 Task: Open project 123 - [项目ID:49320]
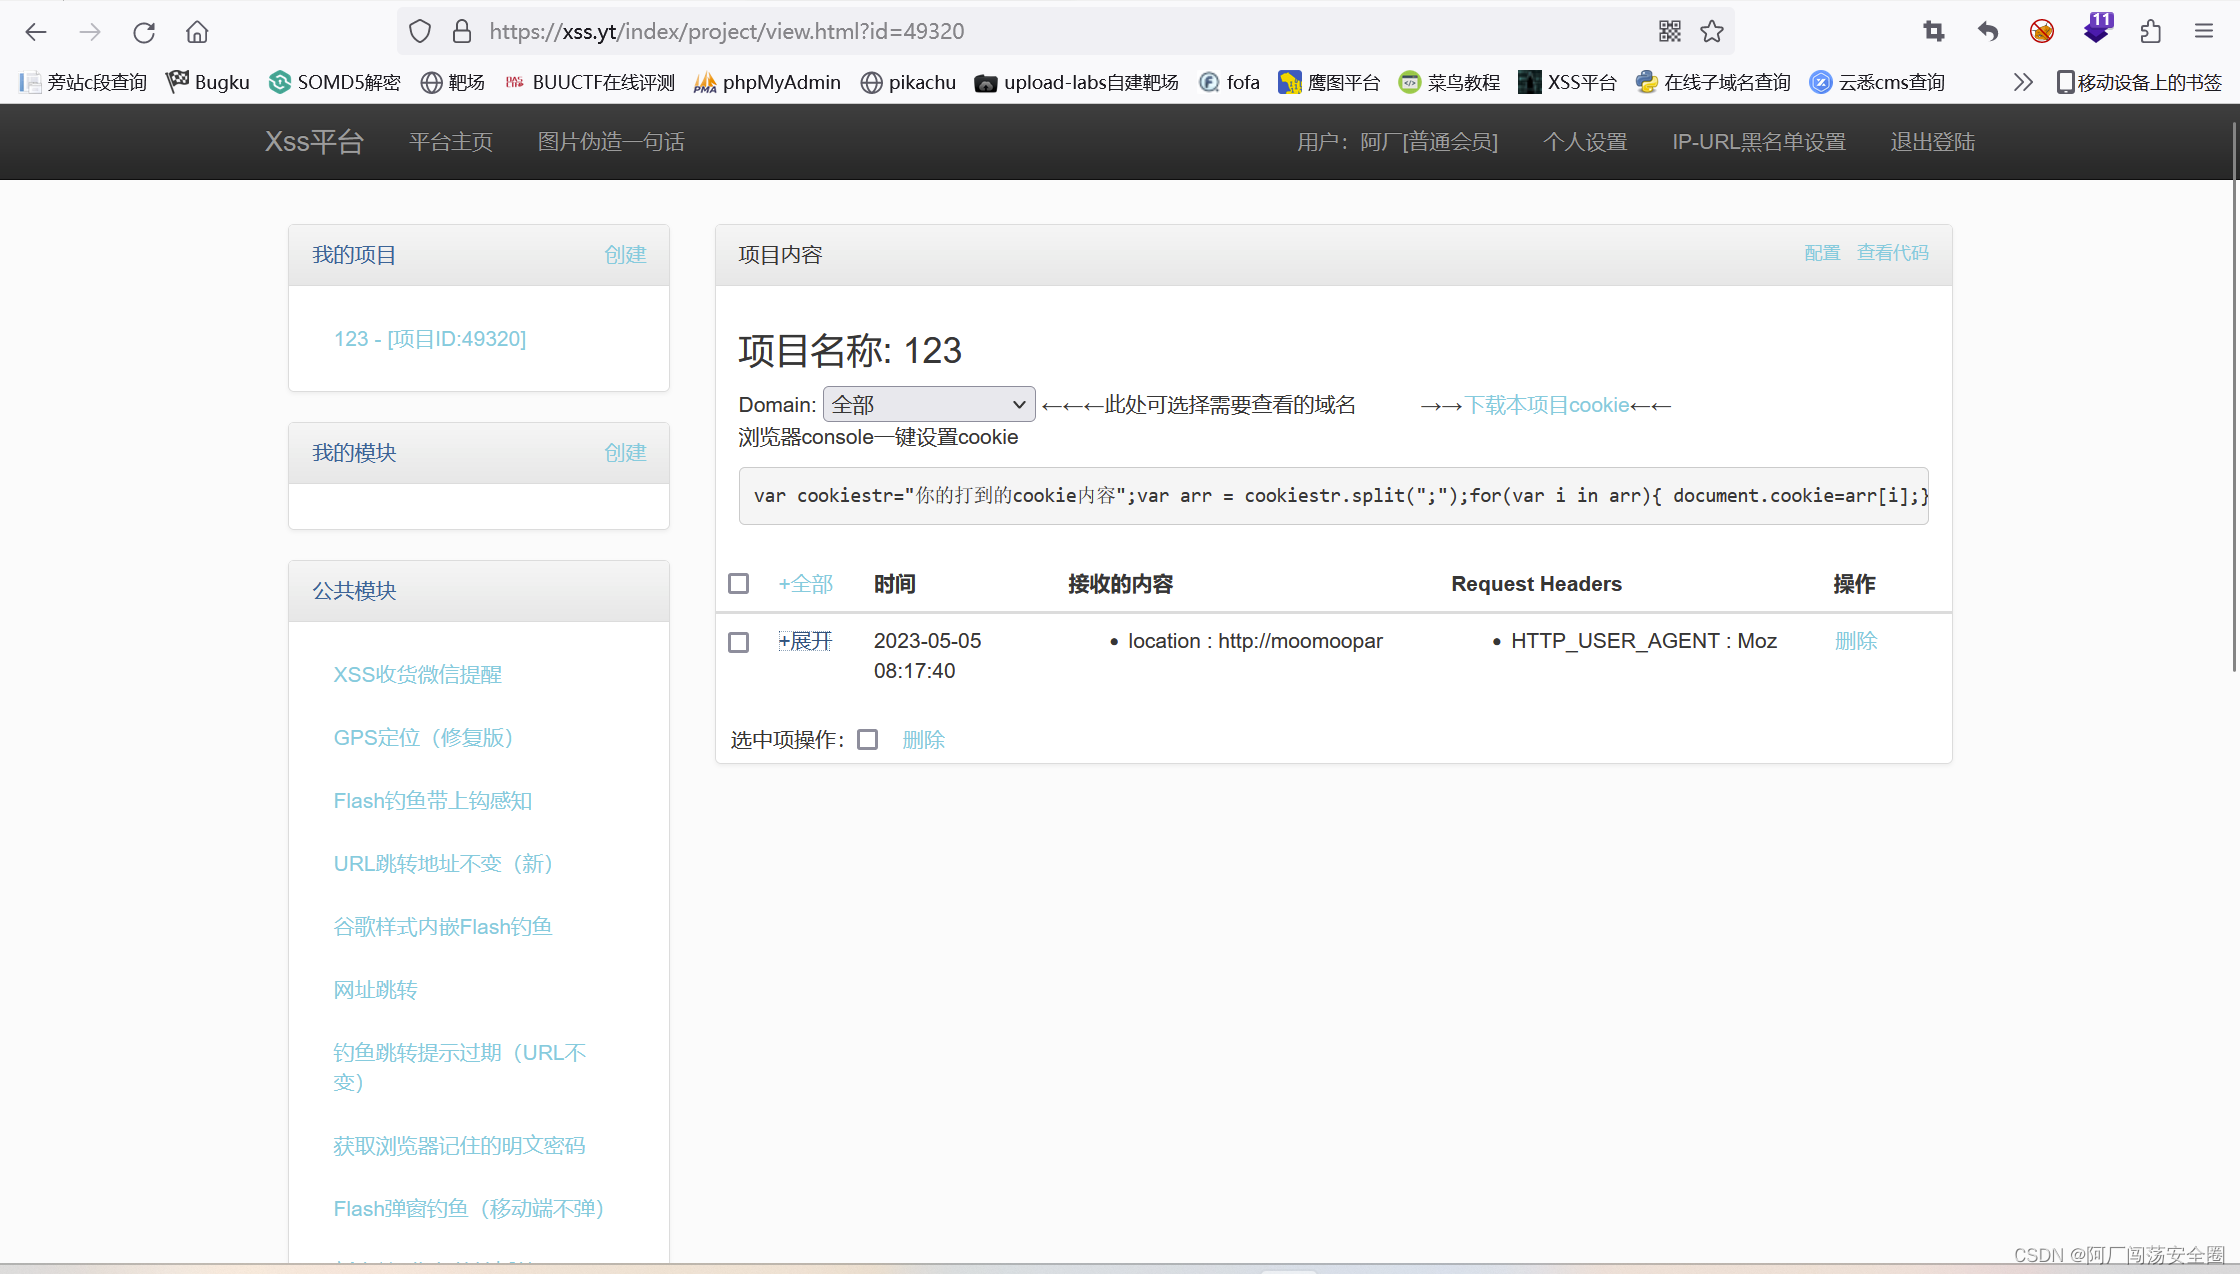[430, 339]
